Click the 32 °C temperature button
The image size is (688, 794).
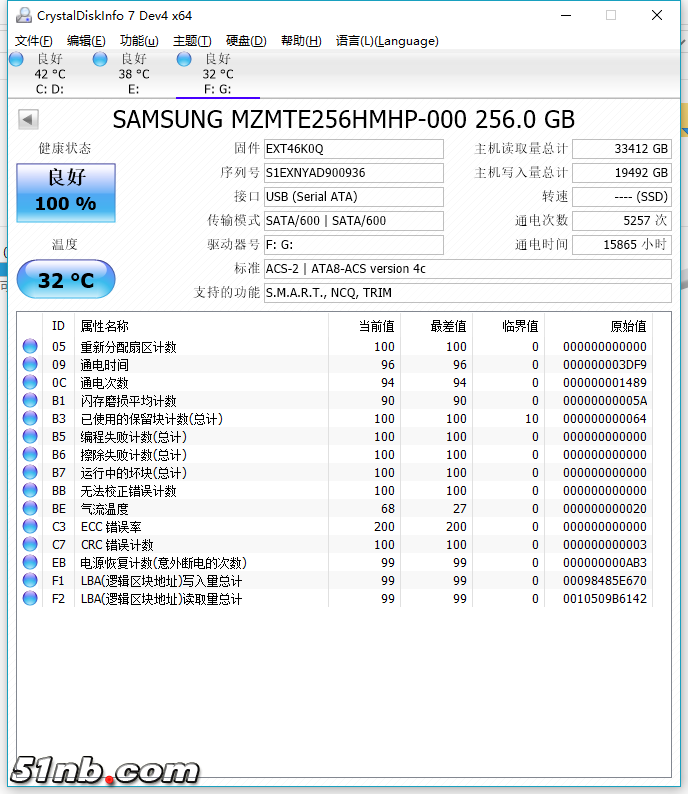(x=66, y=280)
